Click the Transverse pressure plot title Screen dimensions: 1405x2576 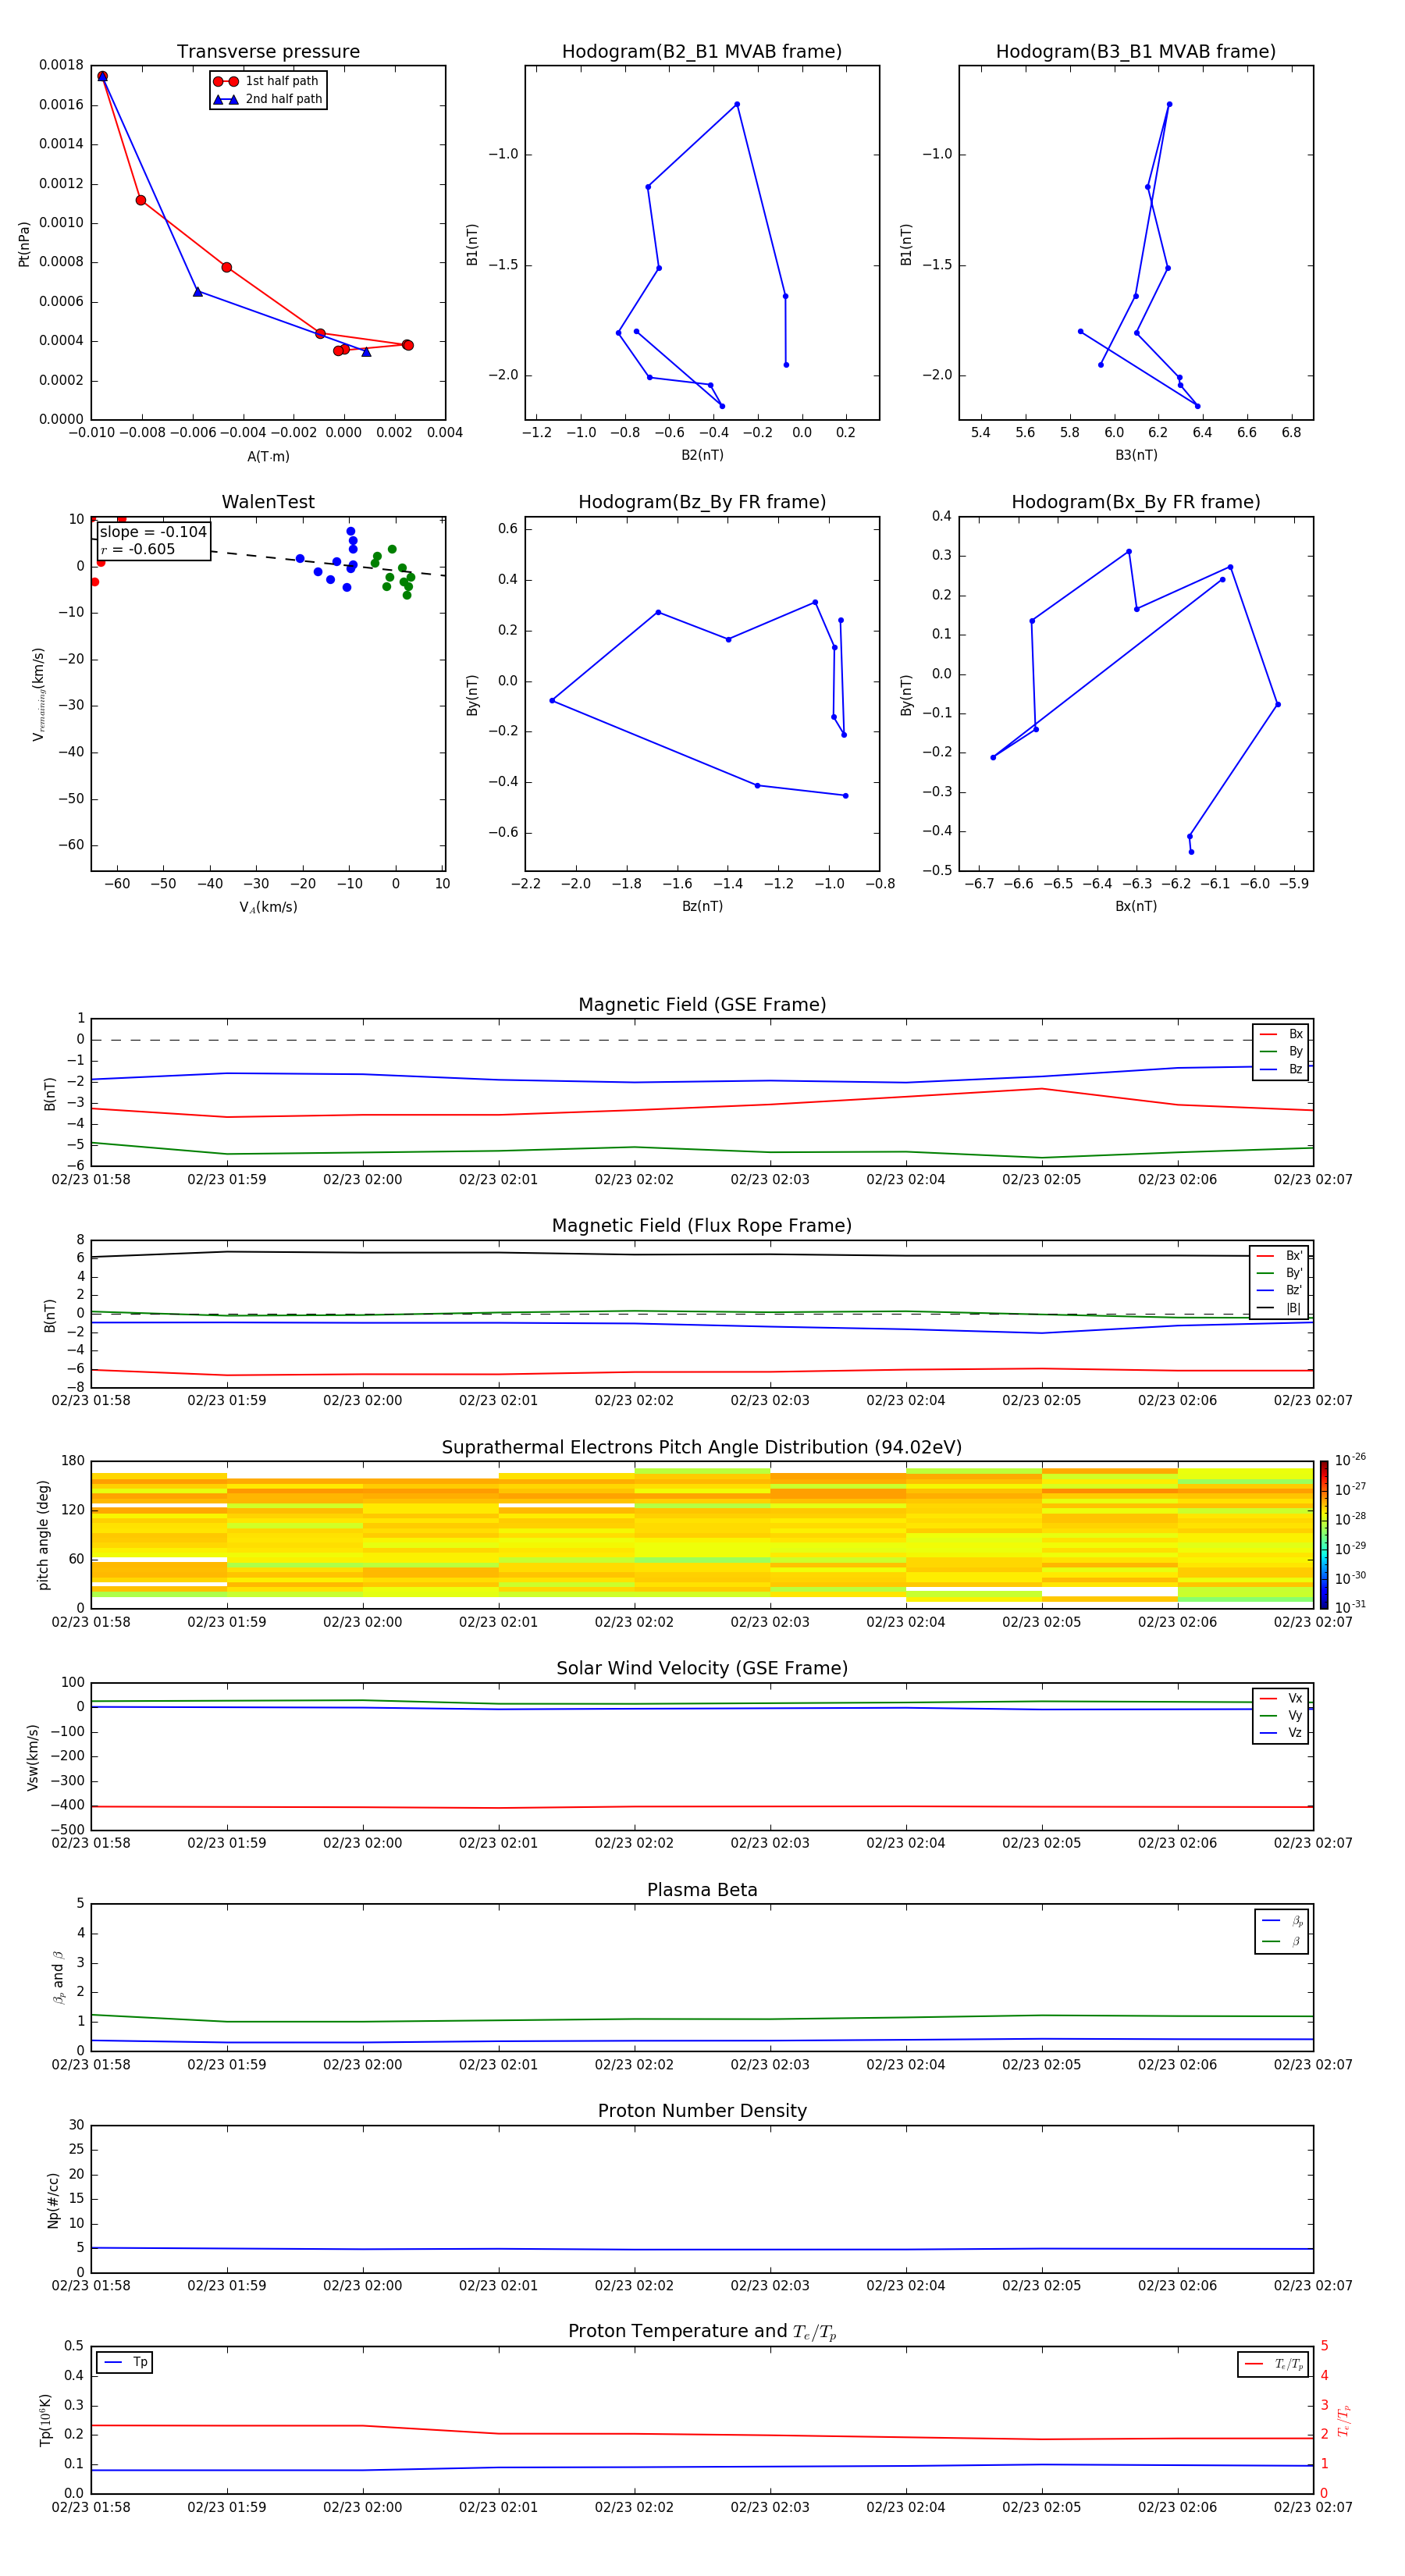(268, 52)
